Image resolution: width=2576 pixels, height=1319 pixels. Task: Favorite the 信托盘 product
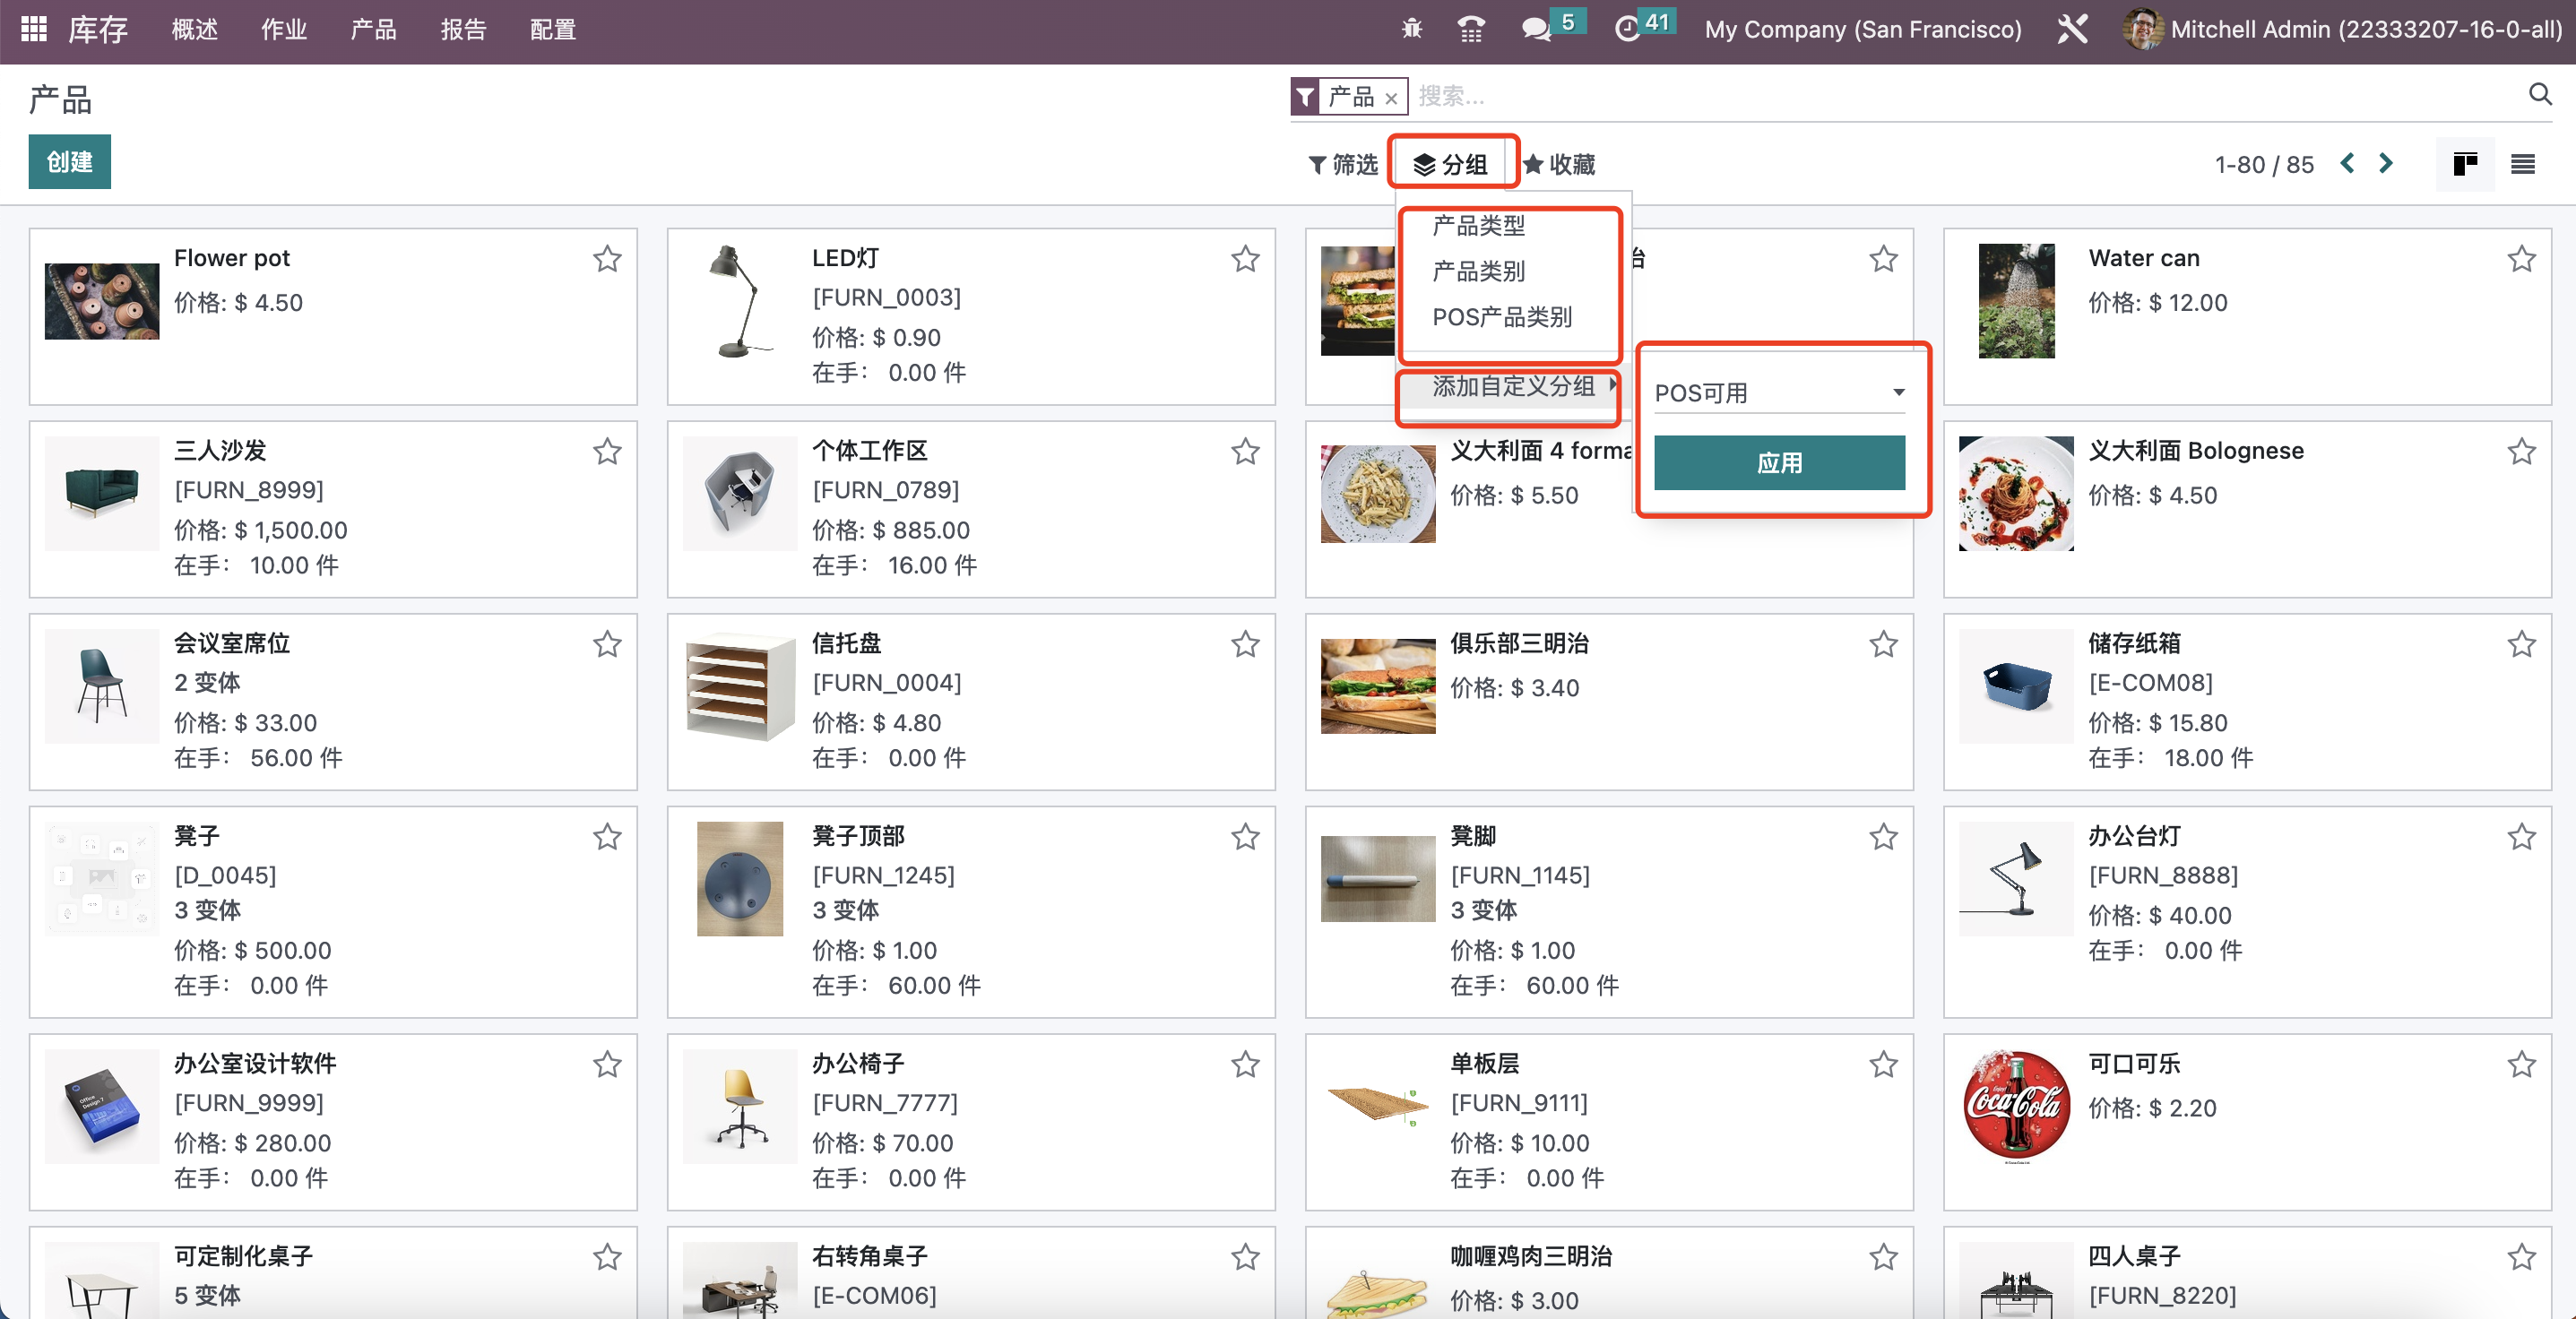1245,644
